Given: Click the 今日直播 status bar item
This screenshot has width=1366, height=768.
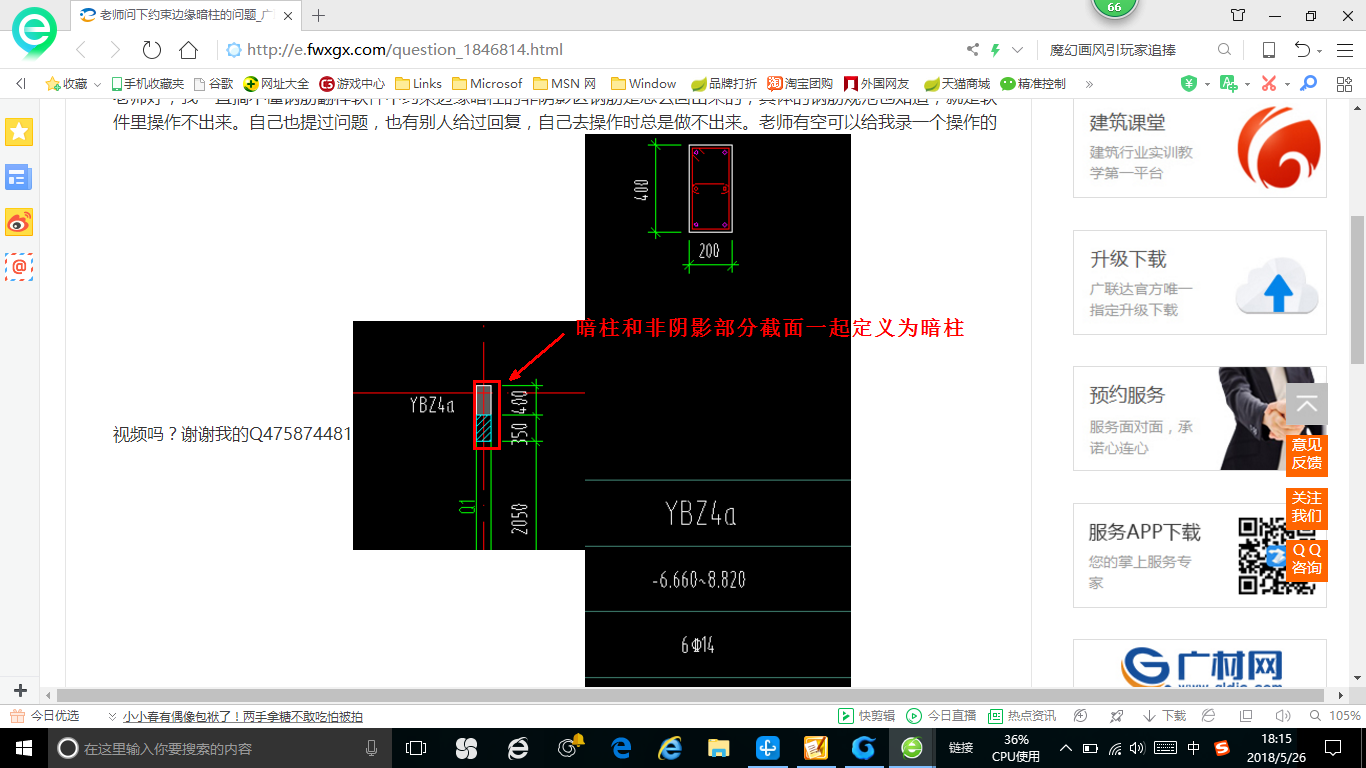Looking at the screenshot, I should point(941,716).
